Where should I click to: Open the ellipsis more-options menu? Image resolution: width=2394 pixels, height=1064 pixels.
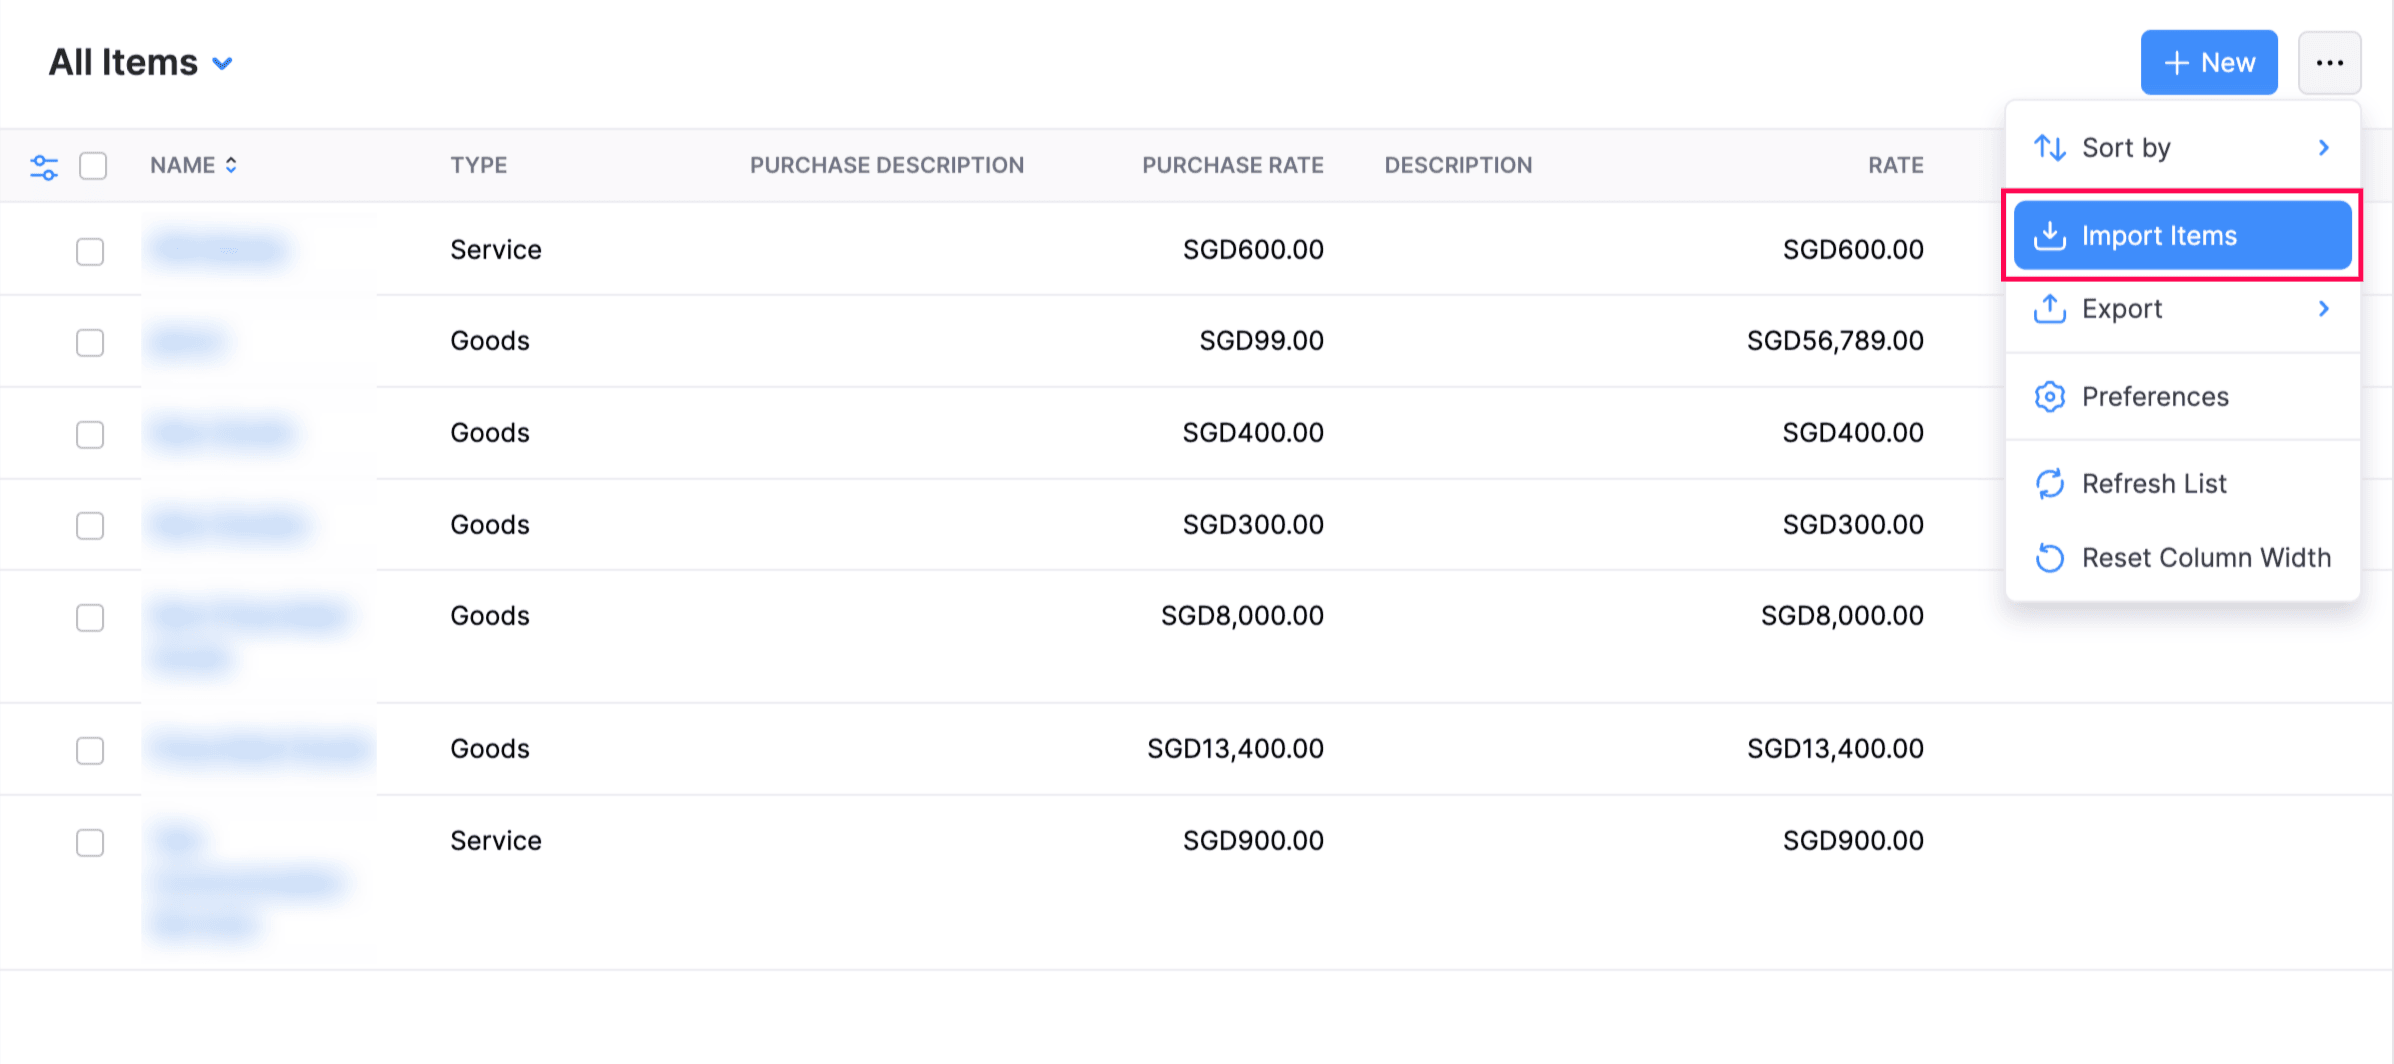pos(2330,62)
